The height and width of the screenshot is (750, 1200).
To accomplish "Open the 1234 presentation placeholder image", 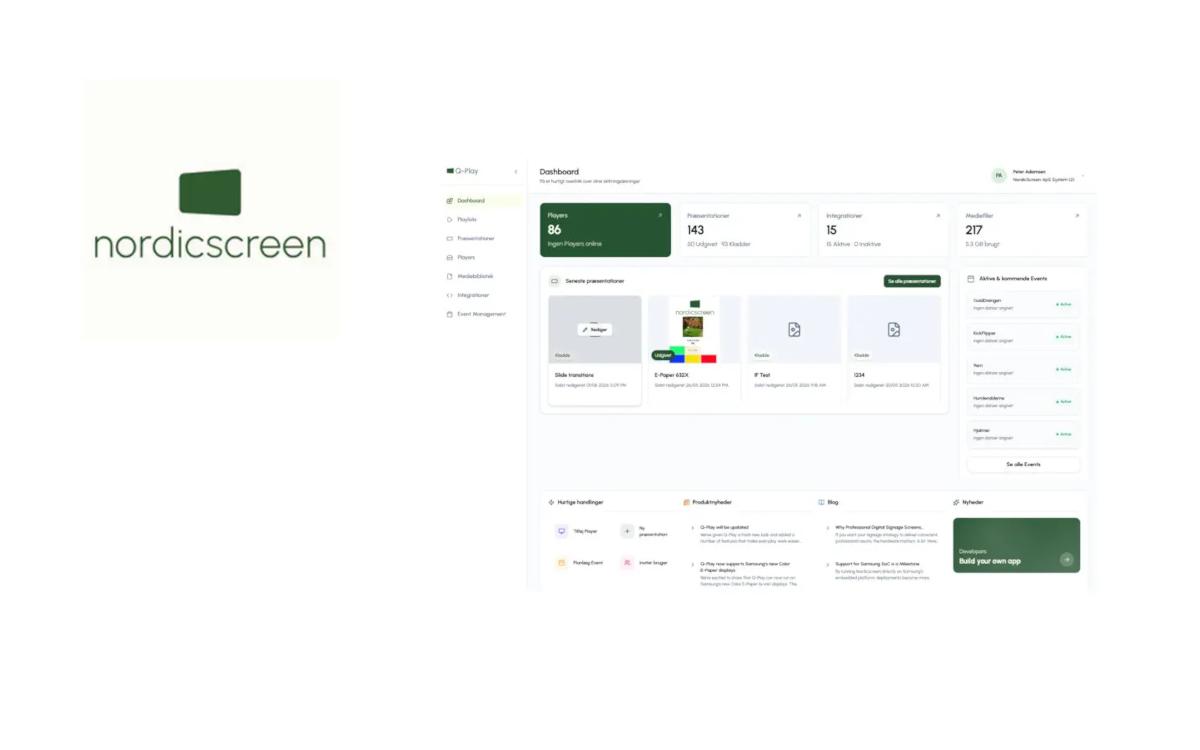I will pos(894,329).
